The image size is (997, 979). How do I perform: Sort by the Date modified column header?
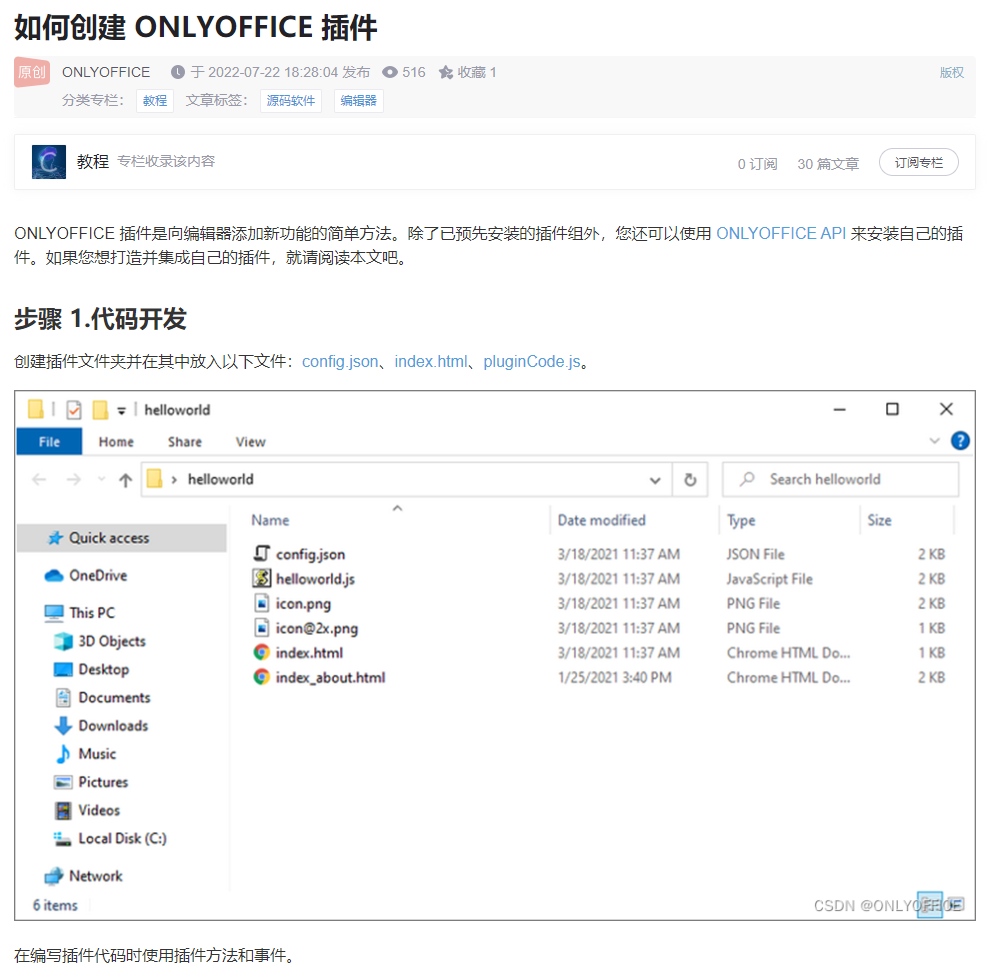(x=602, y=521)
